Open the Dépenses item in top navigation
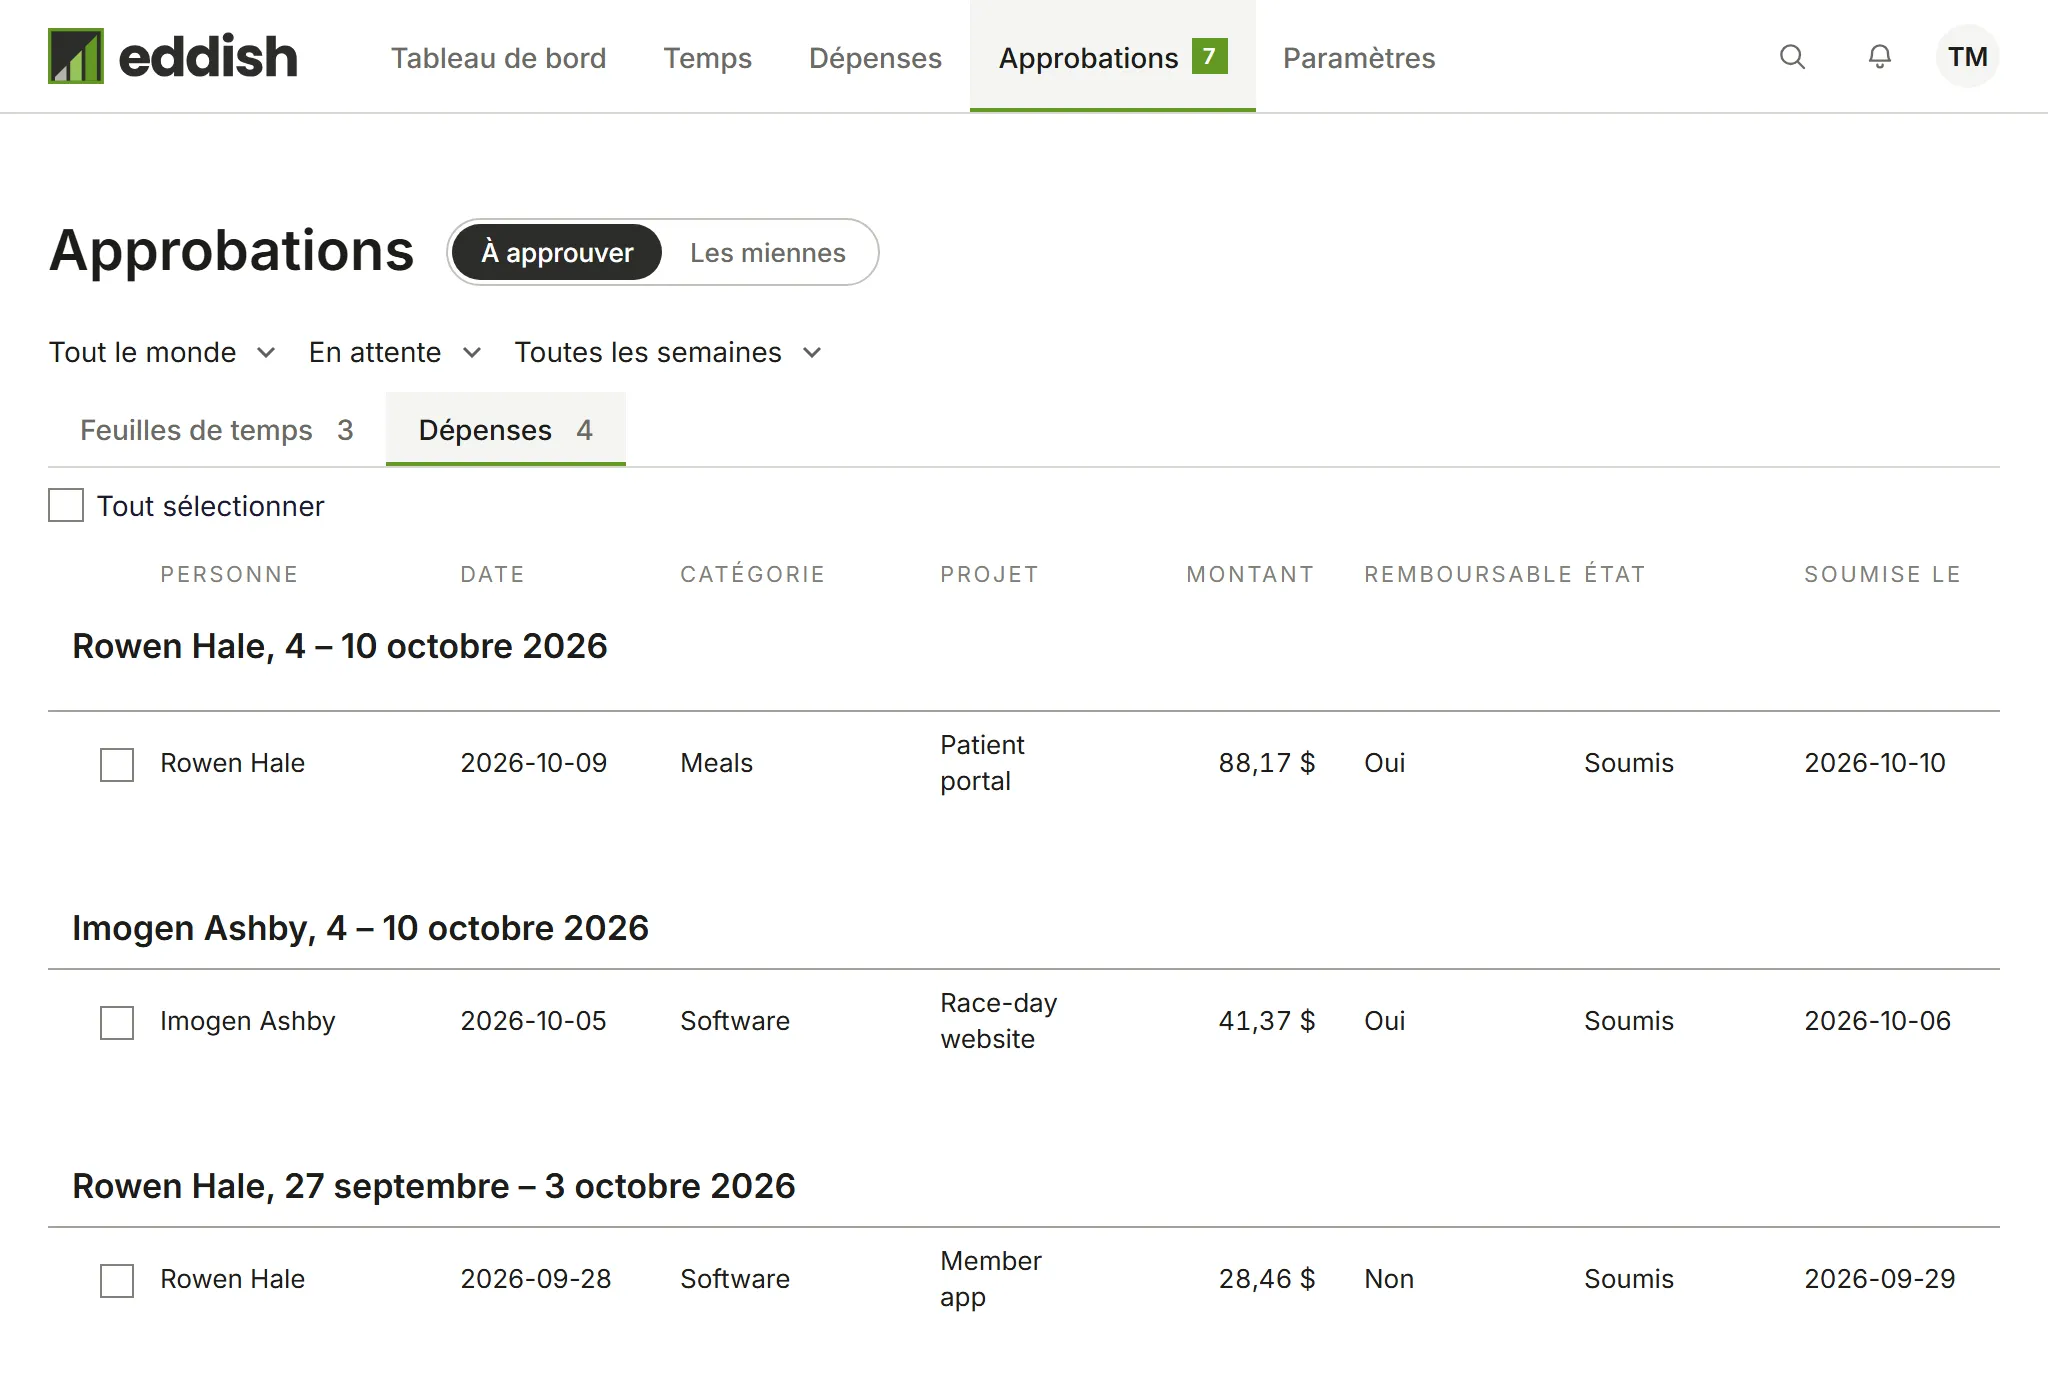Screen dimensions: 2048x1400 tap(875, 58)
